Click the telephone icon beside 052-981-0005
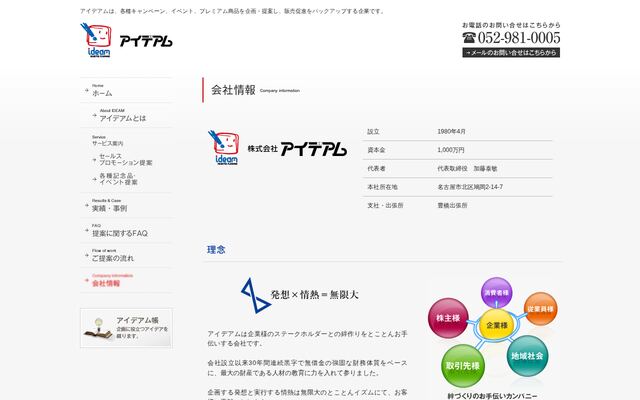This screenshot has width=640, height=400. pyautogui.click(x=469, y=38)
